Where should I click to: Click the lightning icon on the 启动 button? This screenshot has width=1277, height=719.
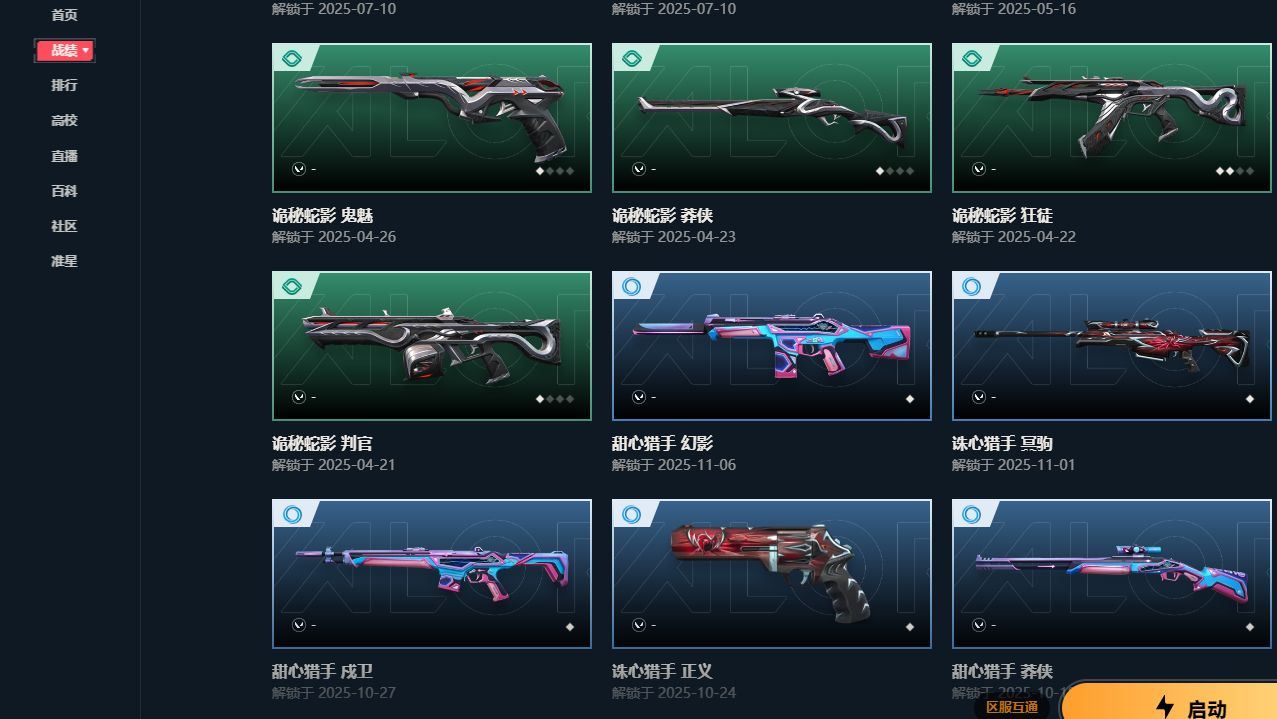click(x=1164, y=707)
